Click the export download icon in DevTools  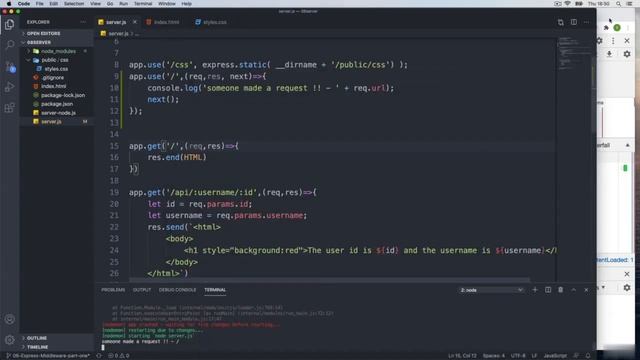[609, 54]
